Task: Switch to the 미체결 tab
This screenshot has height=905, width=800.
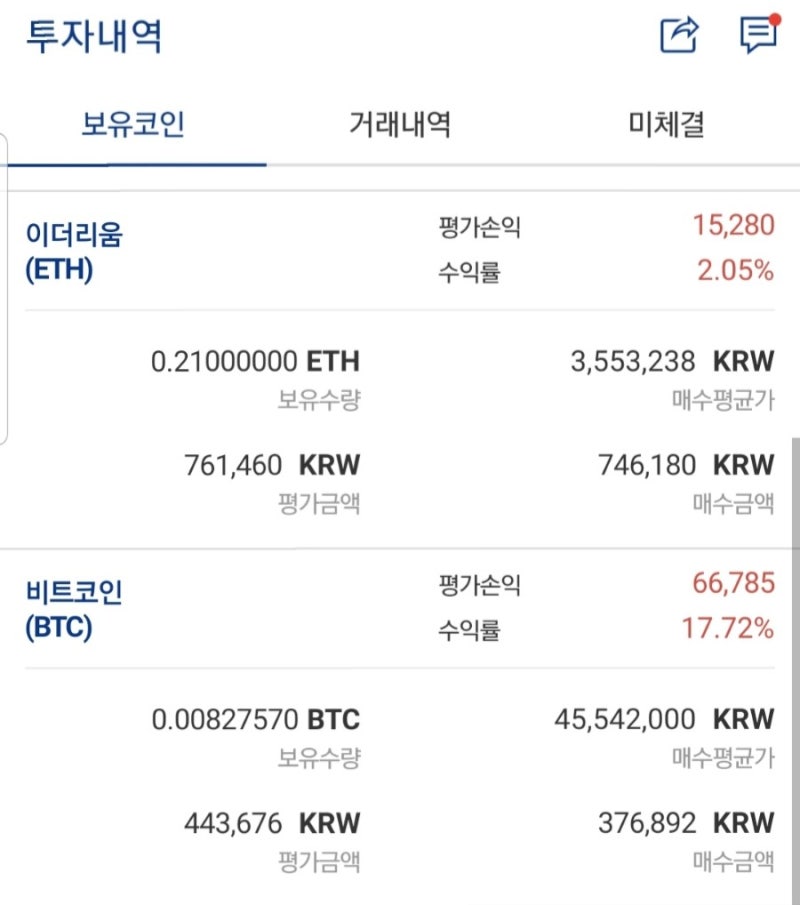Action: (666, 124)
